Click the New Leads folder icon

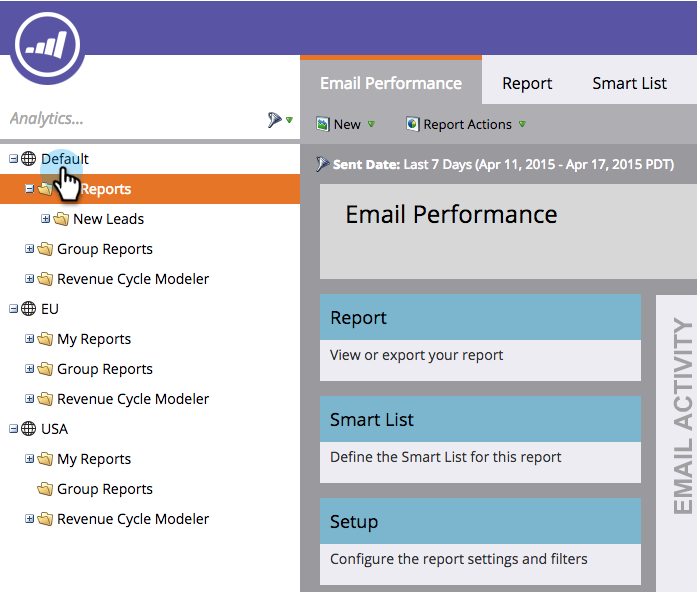tap(61, 219)
